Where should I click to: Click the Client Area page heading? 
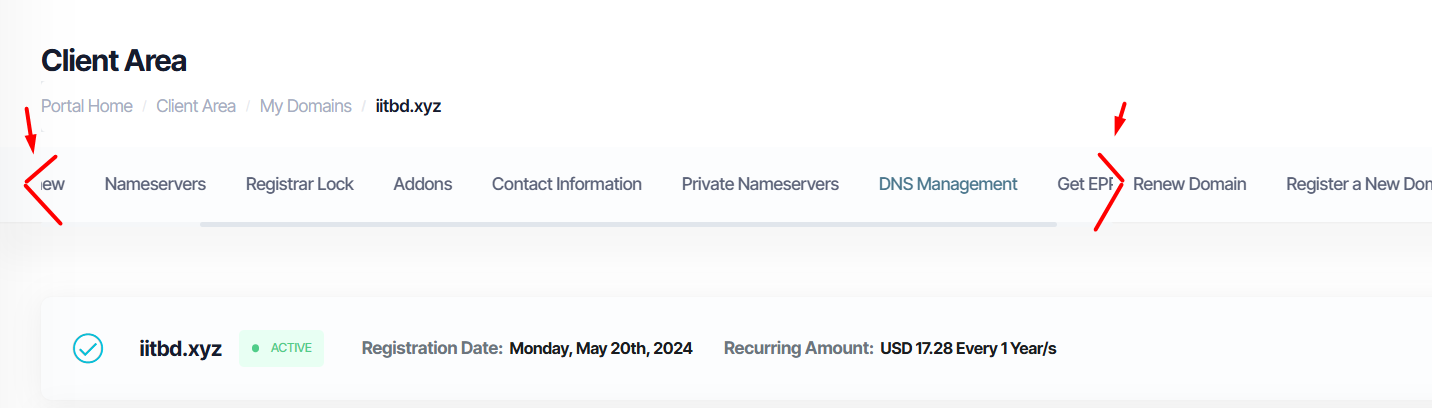click(114, 61)
